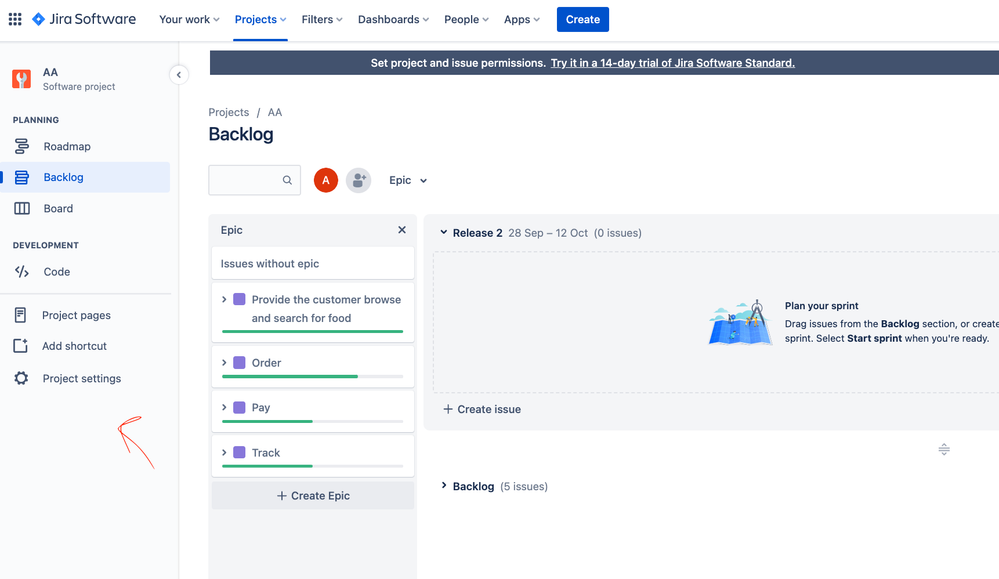Click Create issue in Release 2
Screen dimensions: 999x579
click(482, 409)
